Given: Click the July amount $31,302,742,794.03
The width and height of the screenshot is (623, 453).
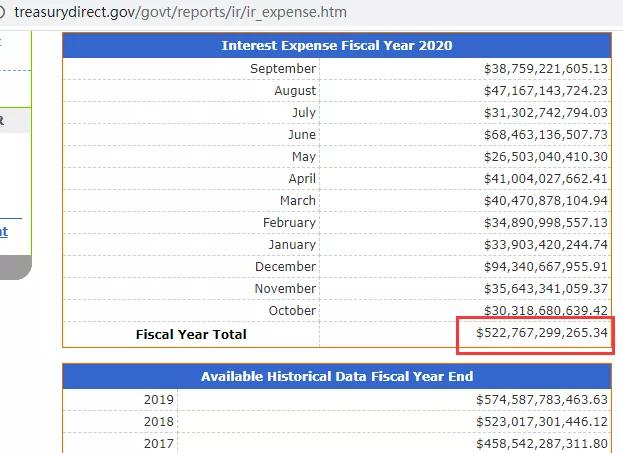Looking at the screenshot, I should pyautogui.click(x=546, y=113).
